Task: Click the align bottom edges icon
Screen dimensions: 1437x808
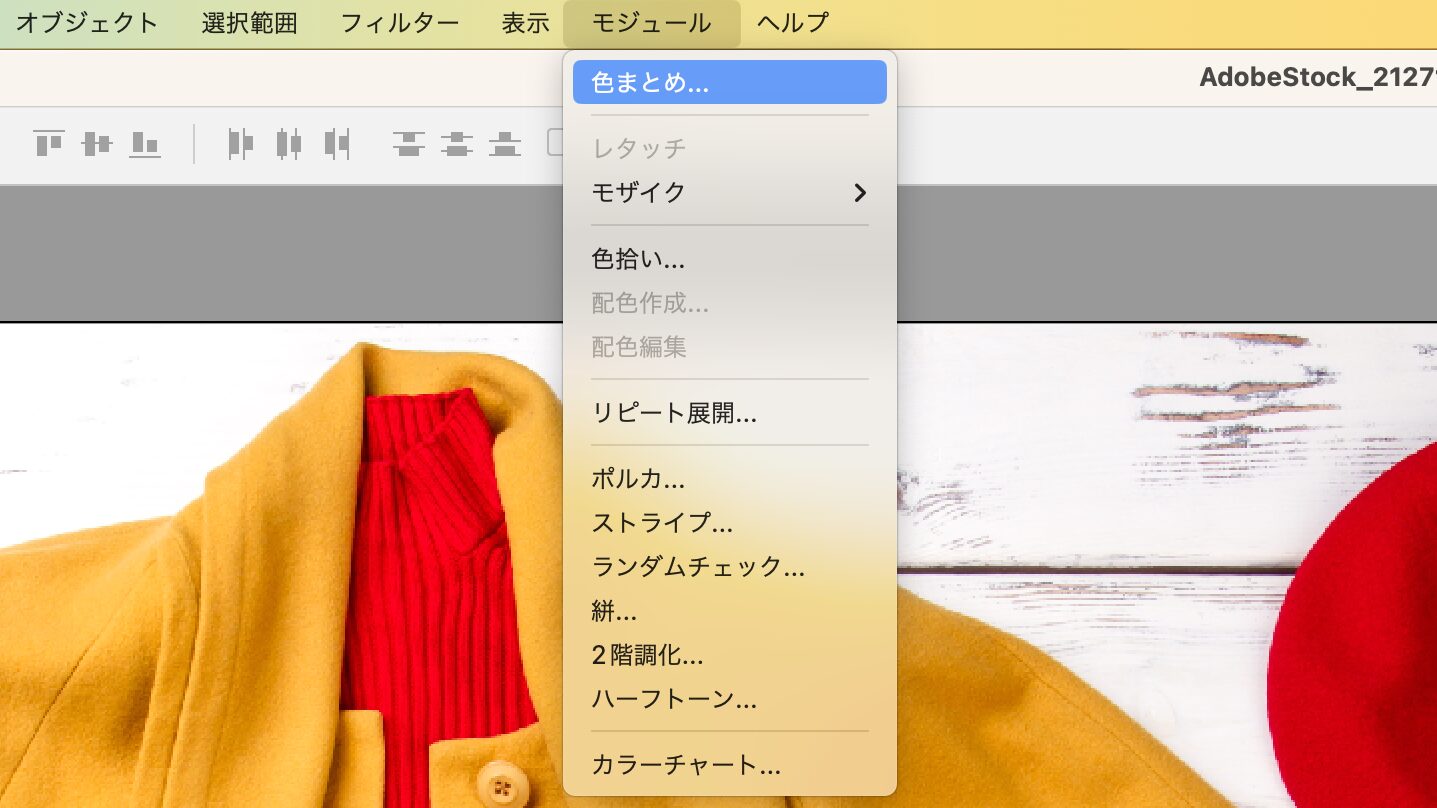Action: pos(145,144)
